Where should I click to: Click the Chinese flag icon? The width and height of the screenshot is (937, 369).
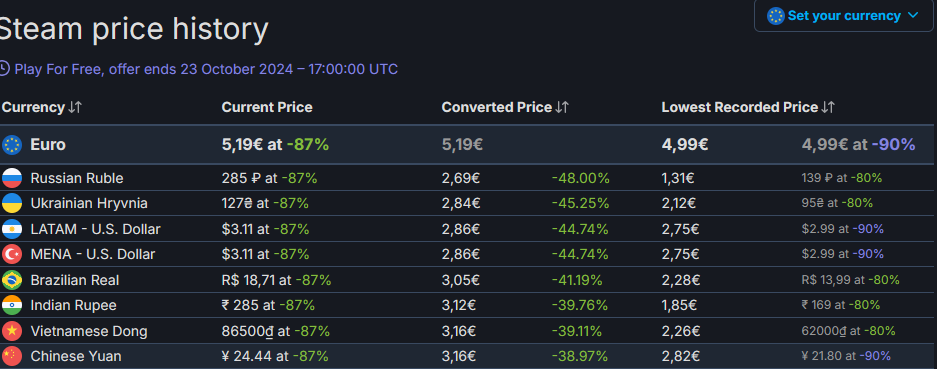pos(12,356)
